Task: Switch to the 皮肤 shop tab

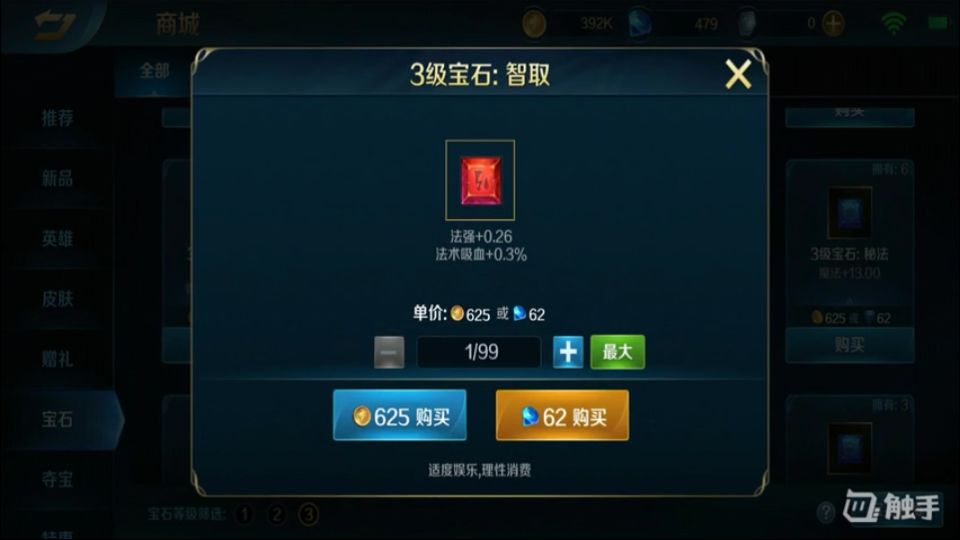Action: 57,299
